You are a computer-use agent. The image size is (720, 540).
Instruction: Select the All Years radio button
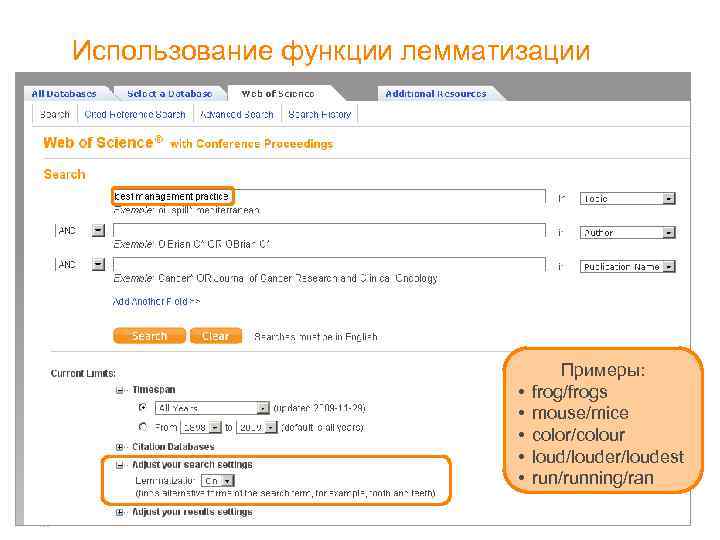click(143, 407)
